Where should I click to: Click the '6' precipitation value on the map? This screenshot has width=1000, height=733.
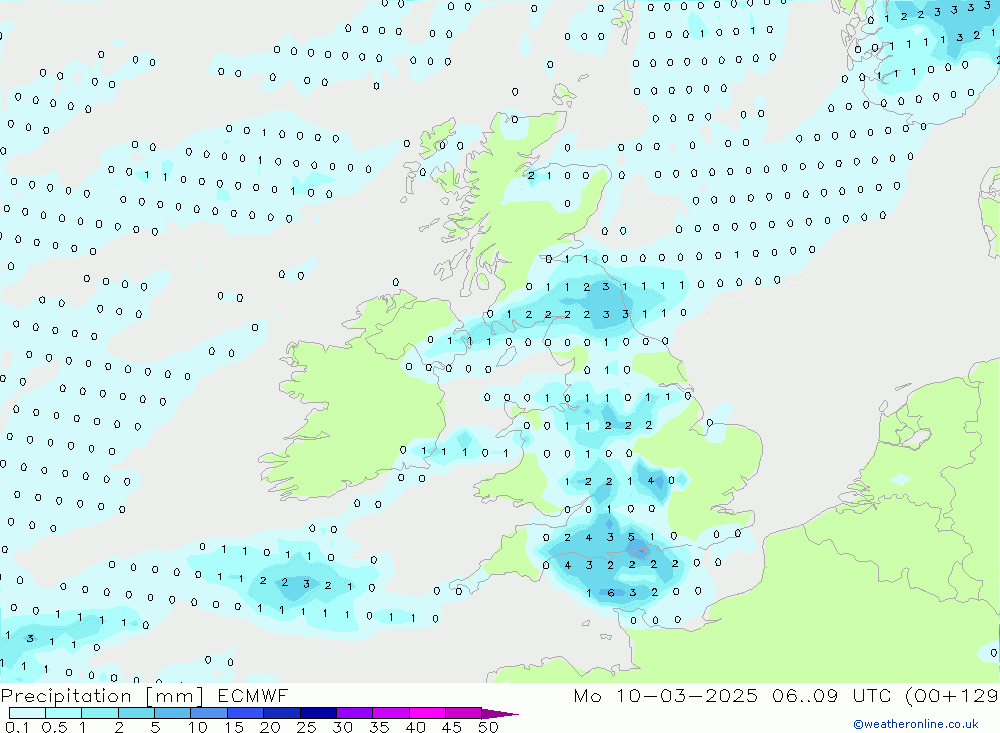point(611,593)
